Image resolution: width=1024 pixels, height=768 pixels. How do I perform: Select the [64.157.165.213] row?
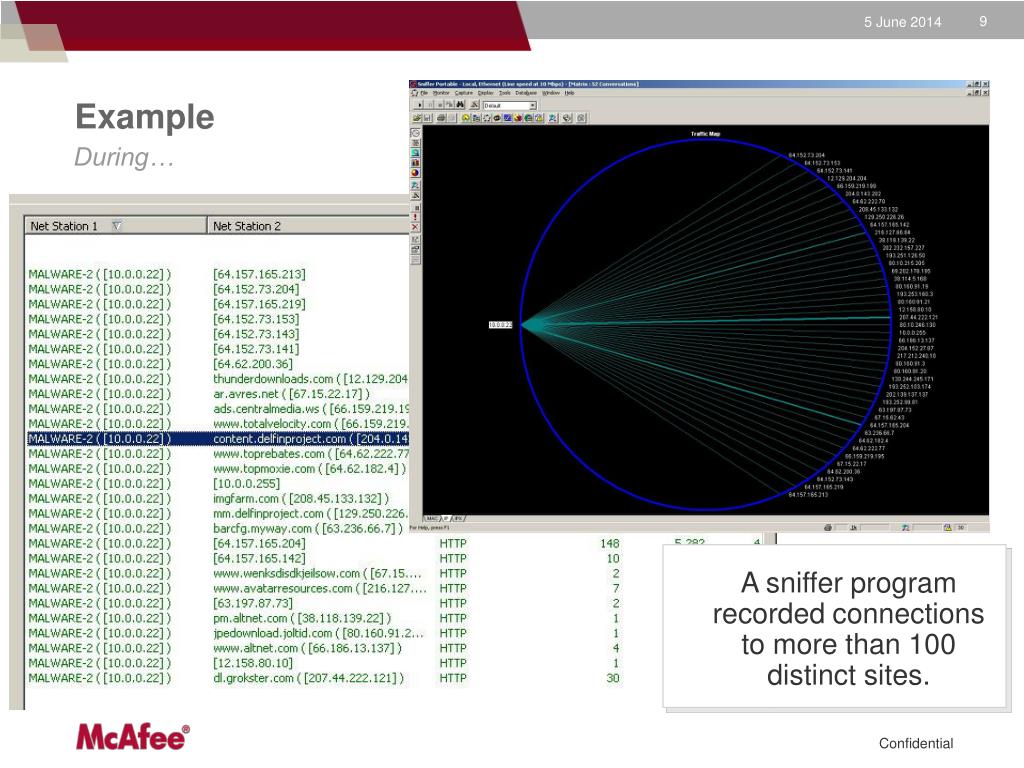click(218, 274)
